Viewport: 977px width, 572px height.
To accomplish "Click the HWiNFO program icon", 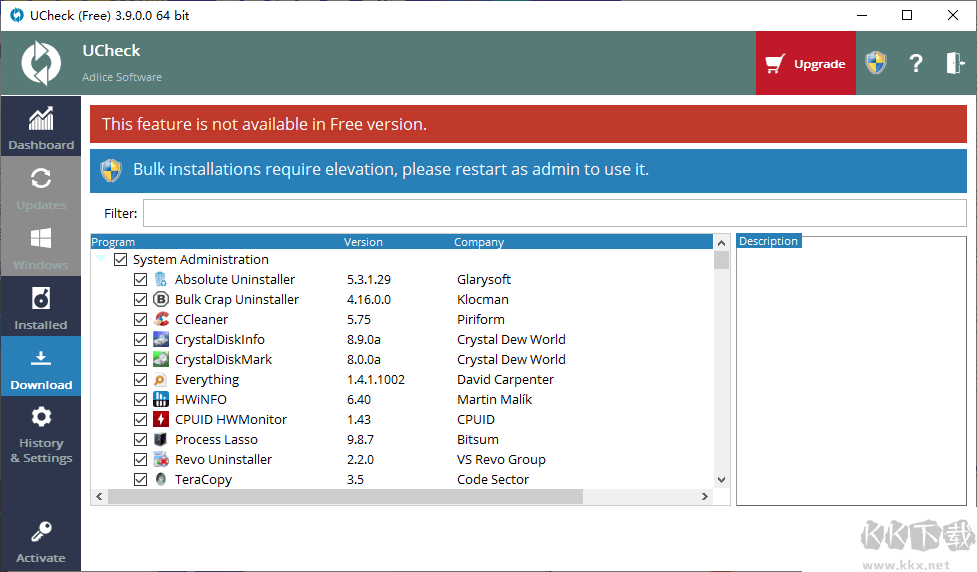I will [x=161, y=399].
